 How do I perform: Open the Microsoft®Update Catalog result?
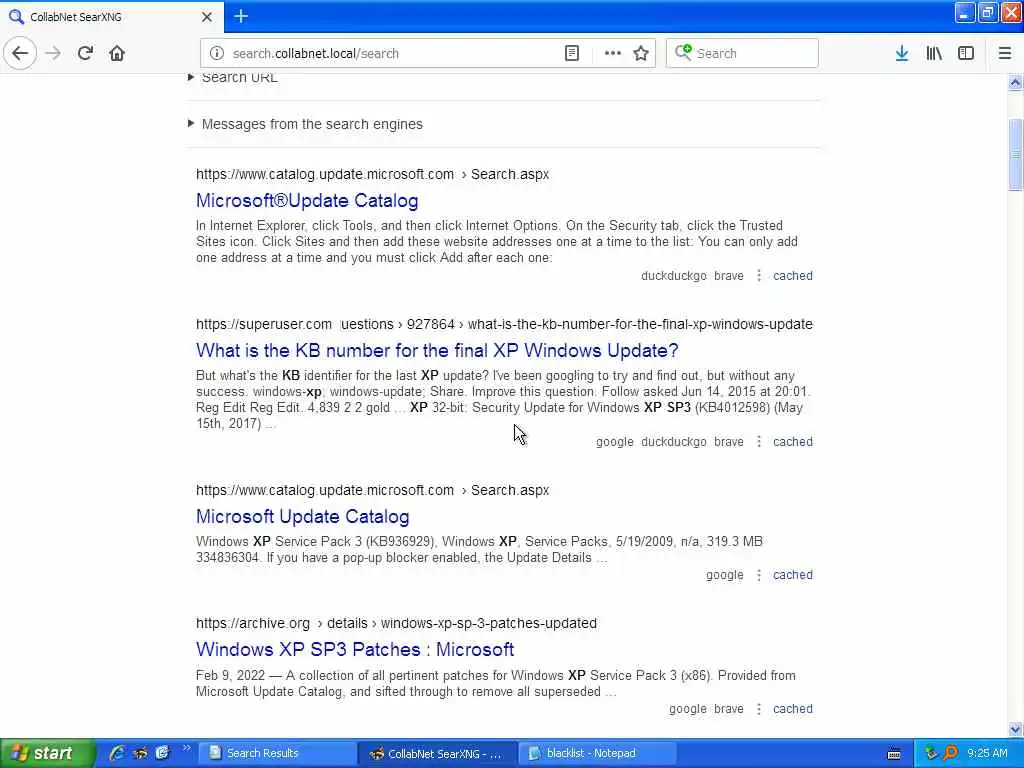[x=307, y=200]
